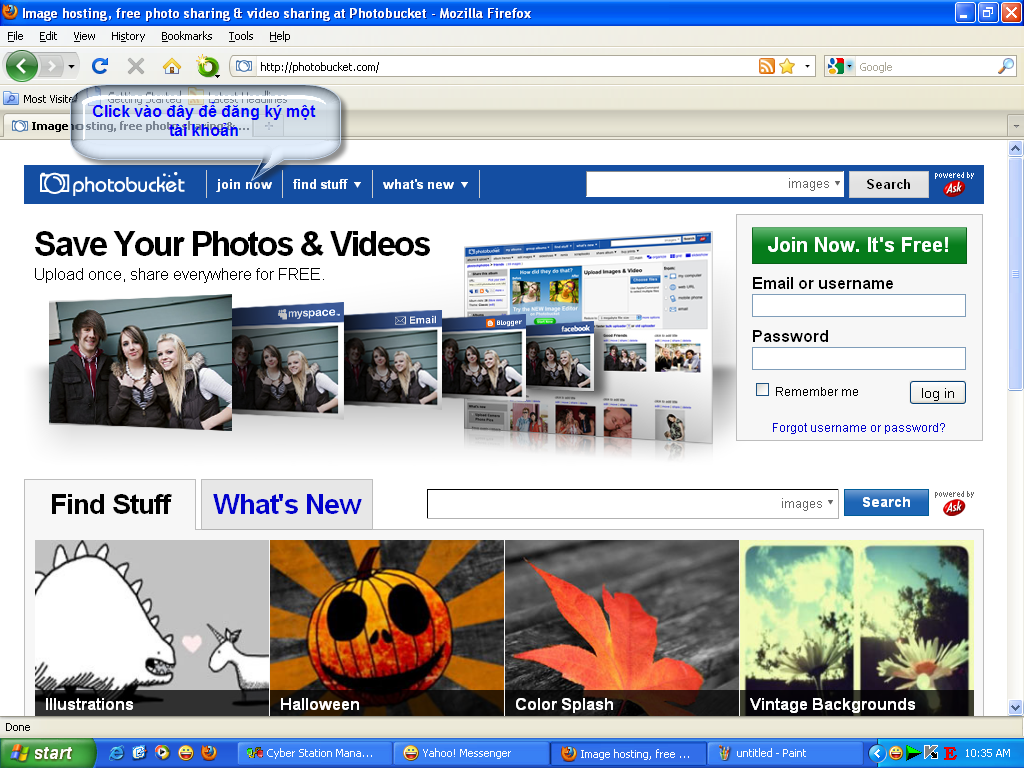Click the Yahoo smiley icon in the system tray
The width and height of the screenshot is (1024, 768).
(x=896, y=753)
